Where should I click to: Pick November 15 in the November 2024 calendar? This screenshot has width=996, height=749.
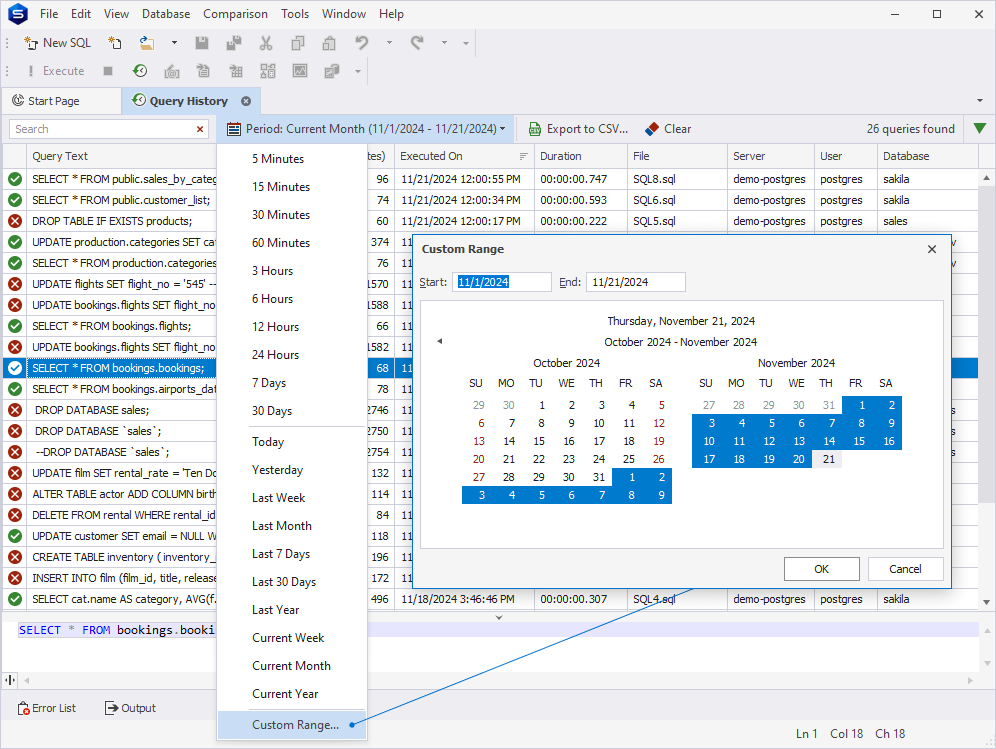tap(859, 441)
